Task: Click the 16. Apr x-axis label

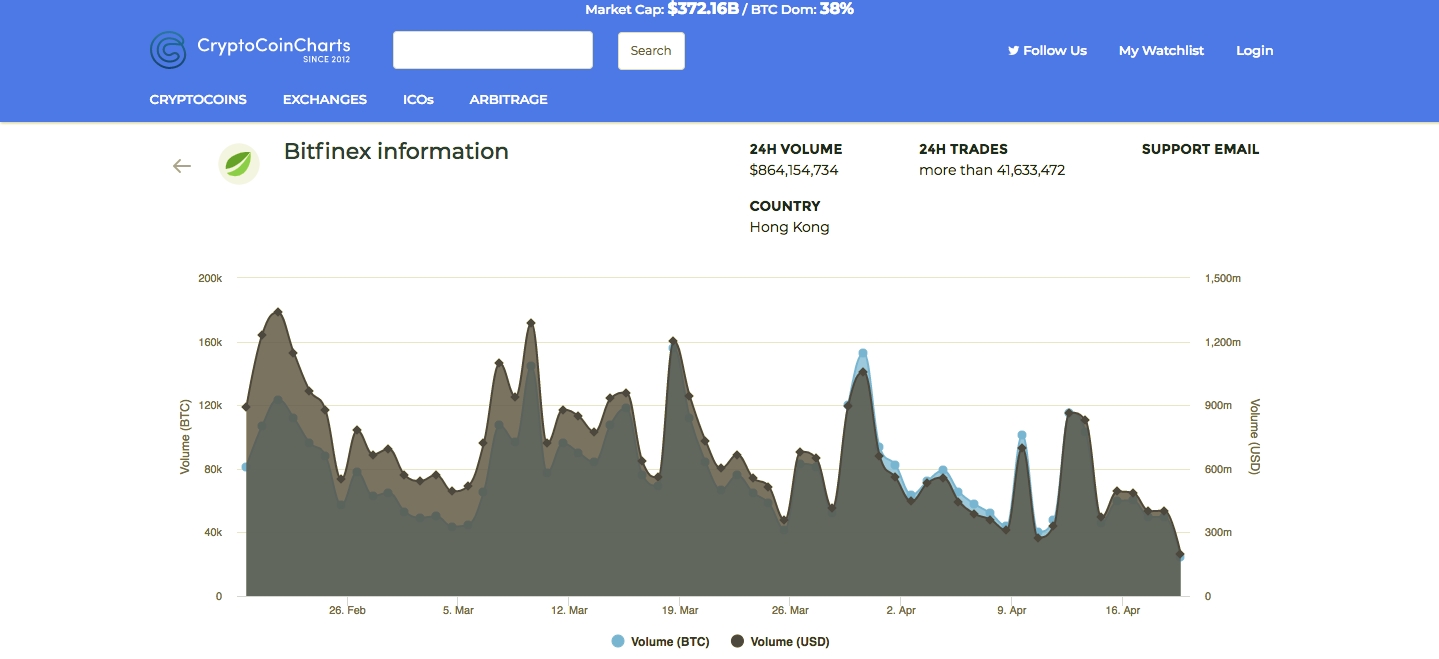Action: tap(1123, 610)
